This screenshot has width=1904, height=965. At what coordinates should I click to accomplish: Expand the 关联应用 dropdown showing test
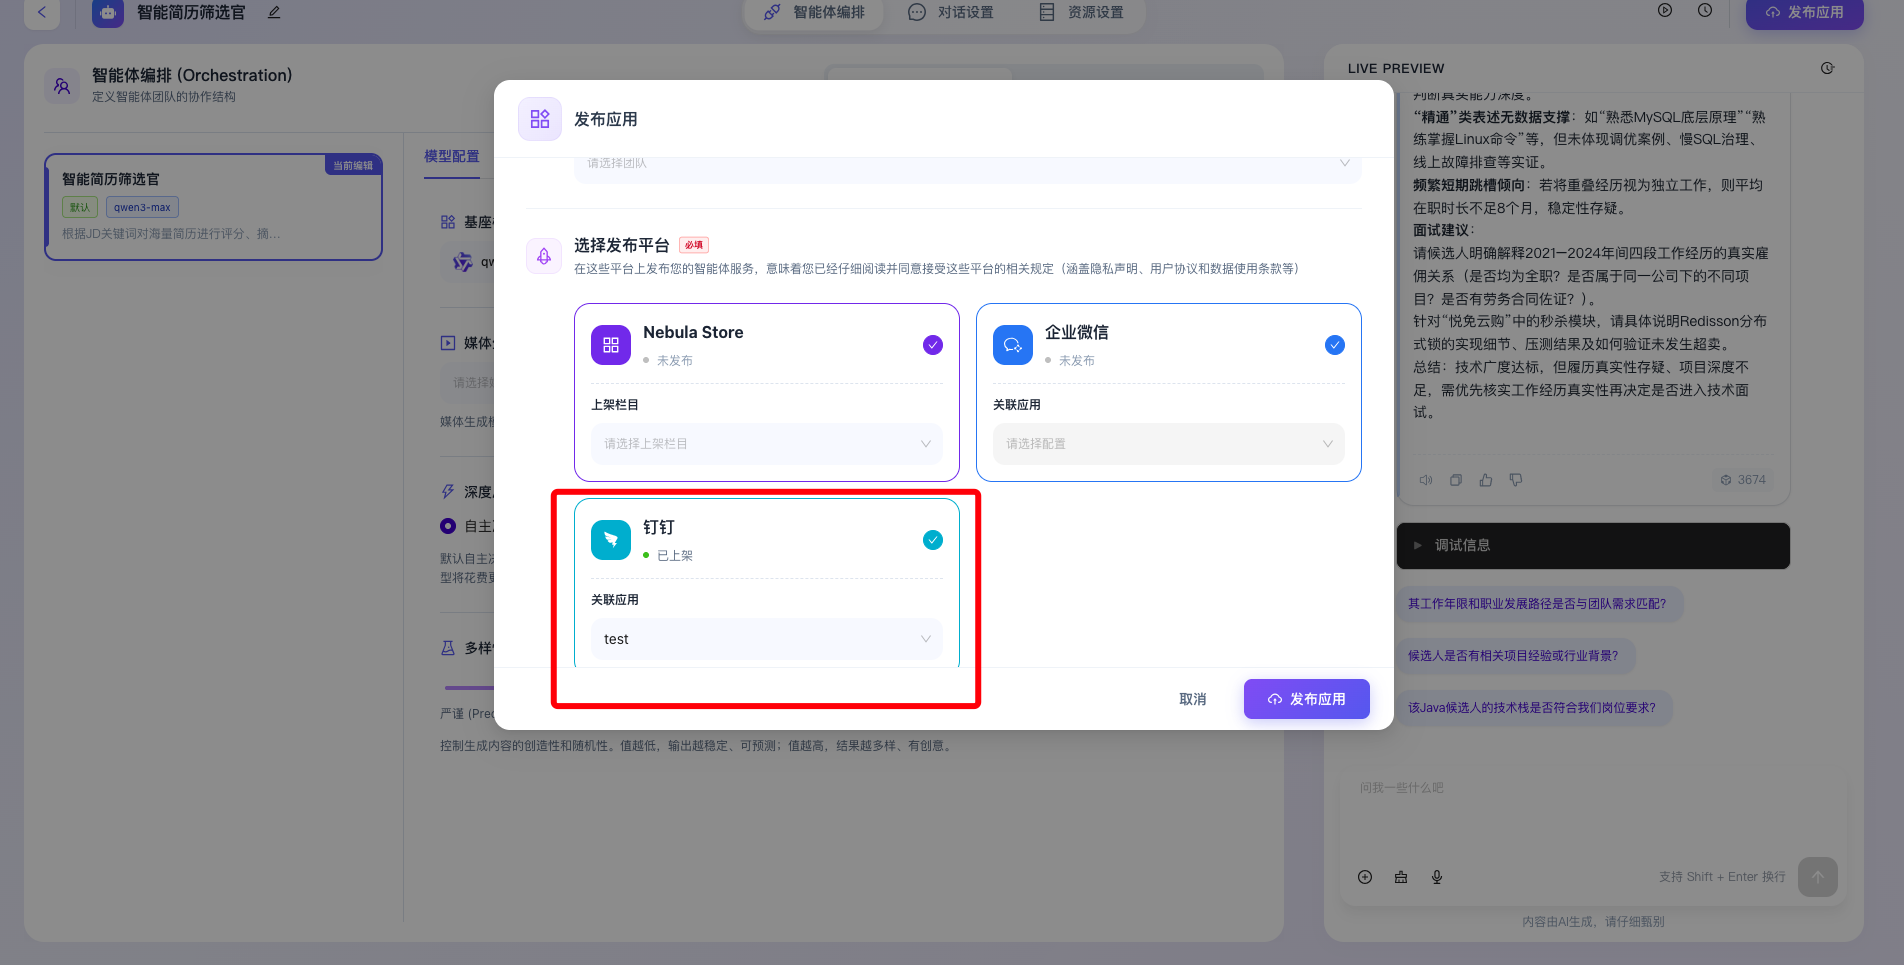tap(767, 639)
